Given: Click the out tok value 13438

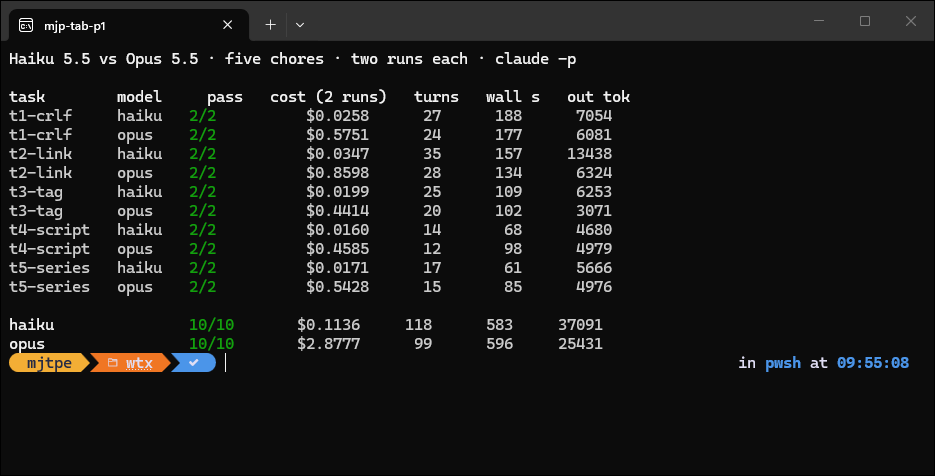Looking at the screenshot, I should [589, 154].
